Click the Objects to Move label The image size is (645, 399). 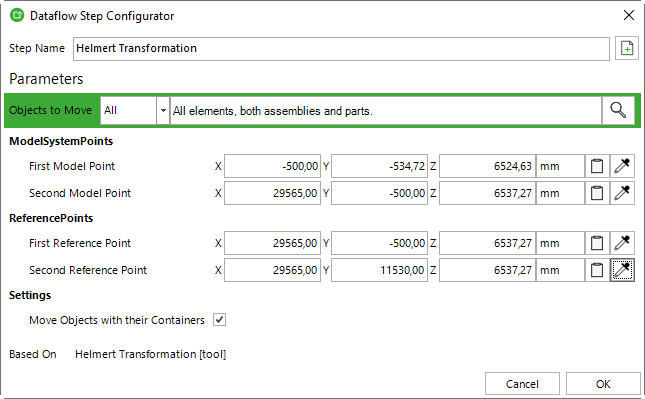(50, 110)
